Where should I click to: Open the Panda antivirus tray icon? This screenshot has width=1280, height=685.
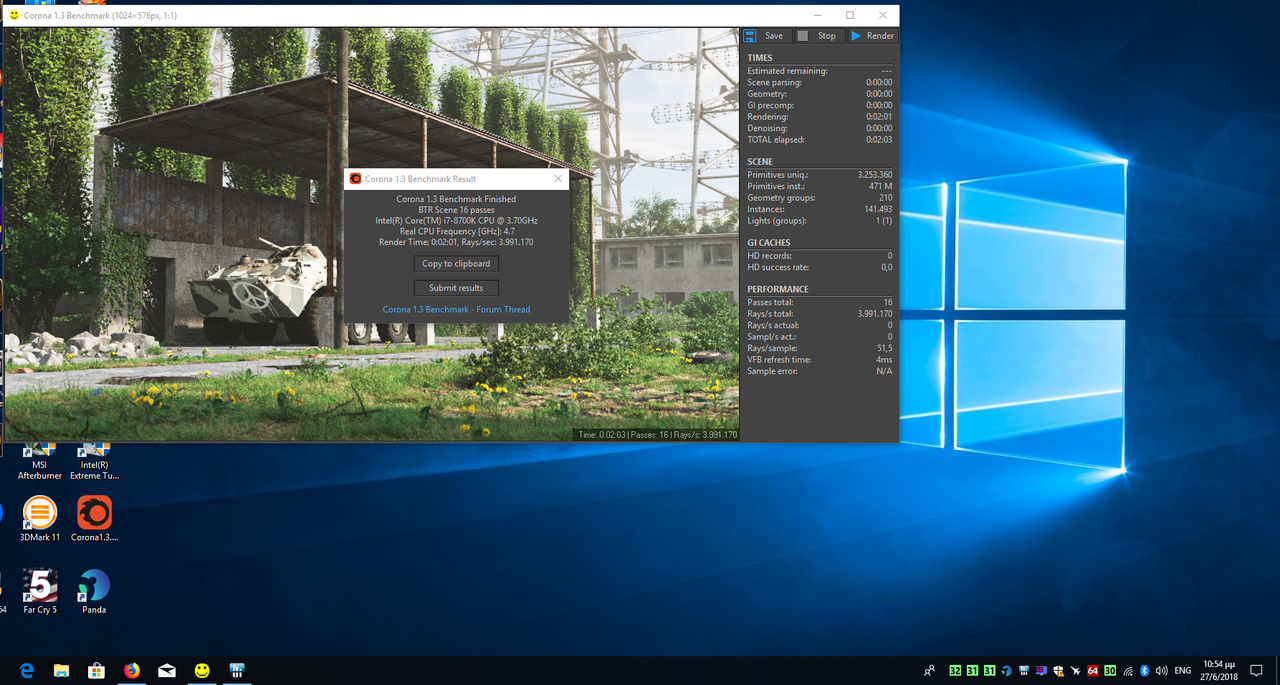[1007, 671]
